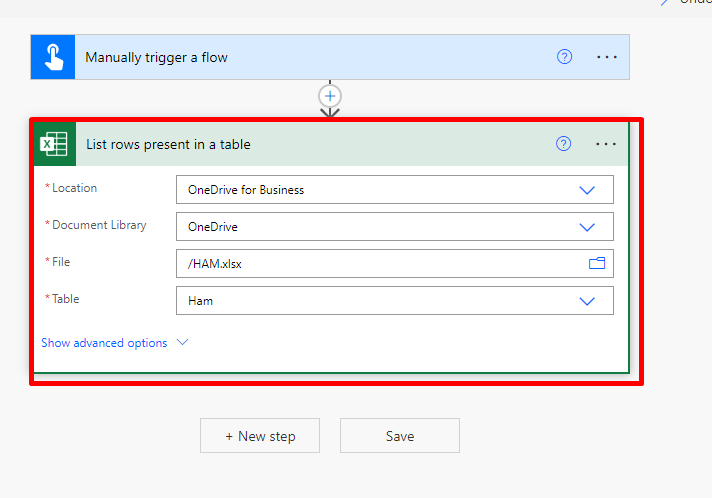
Task: Expand the Table dropdown arrow
Action: [x=587, y=301]
